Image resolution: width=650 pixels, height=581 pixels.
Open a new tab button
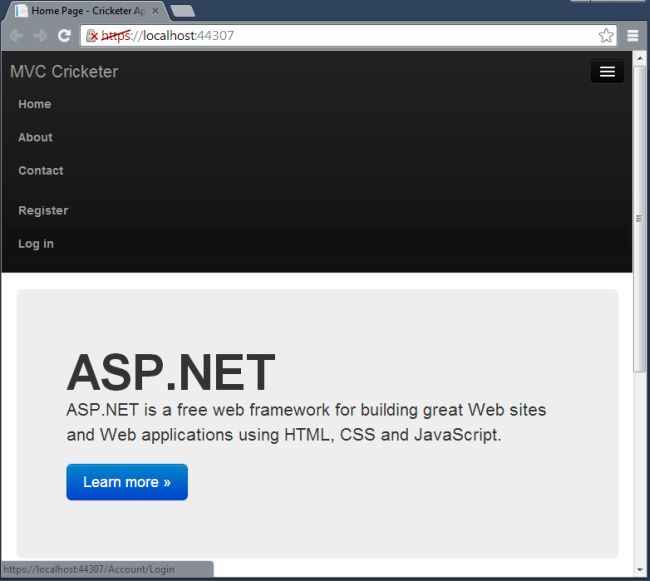click(x=183, y=11)
